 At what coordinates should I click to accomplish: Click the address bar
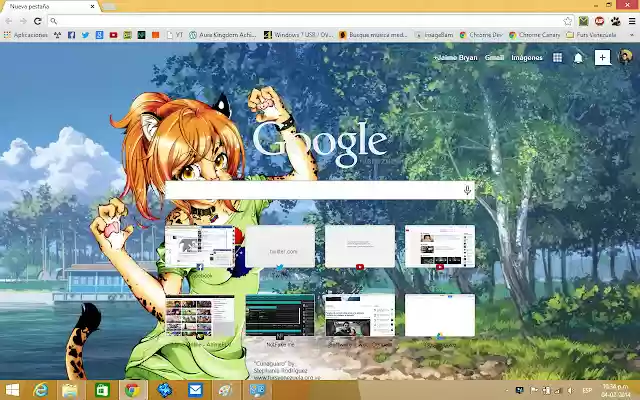click(x=306, y=21)
